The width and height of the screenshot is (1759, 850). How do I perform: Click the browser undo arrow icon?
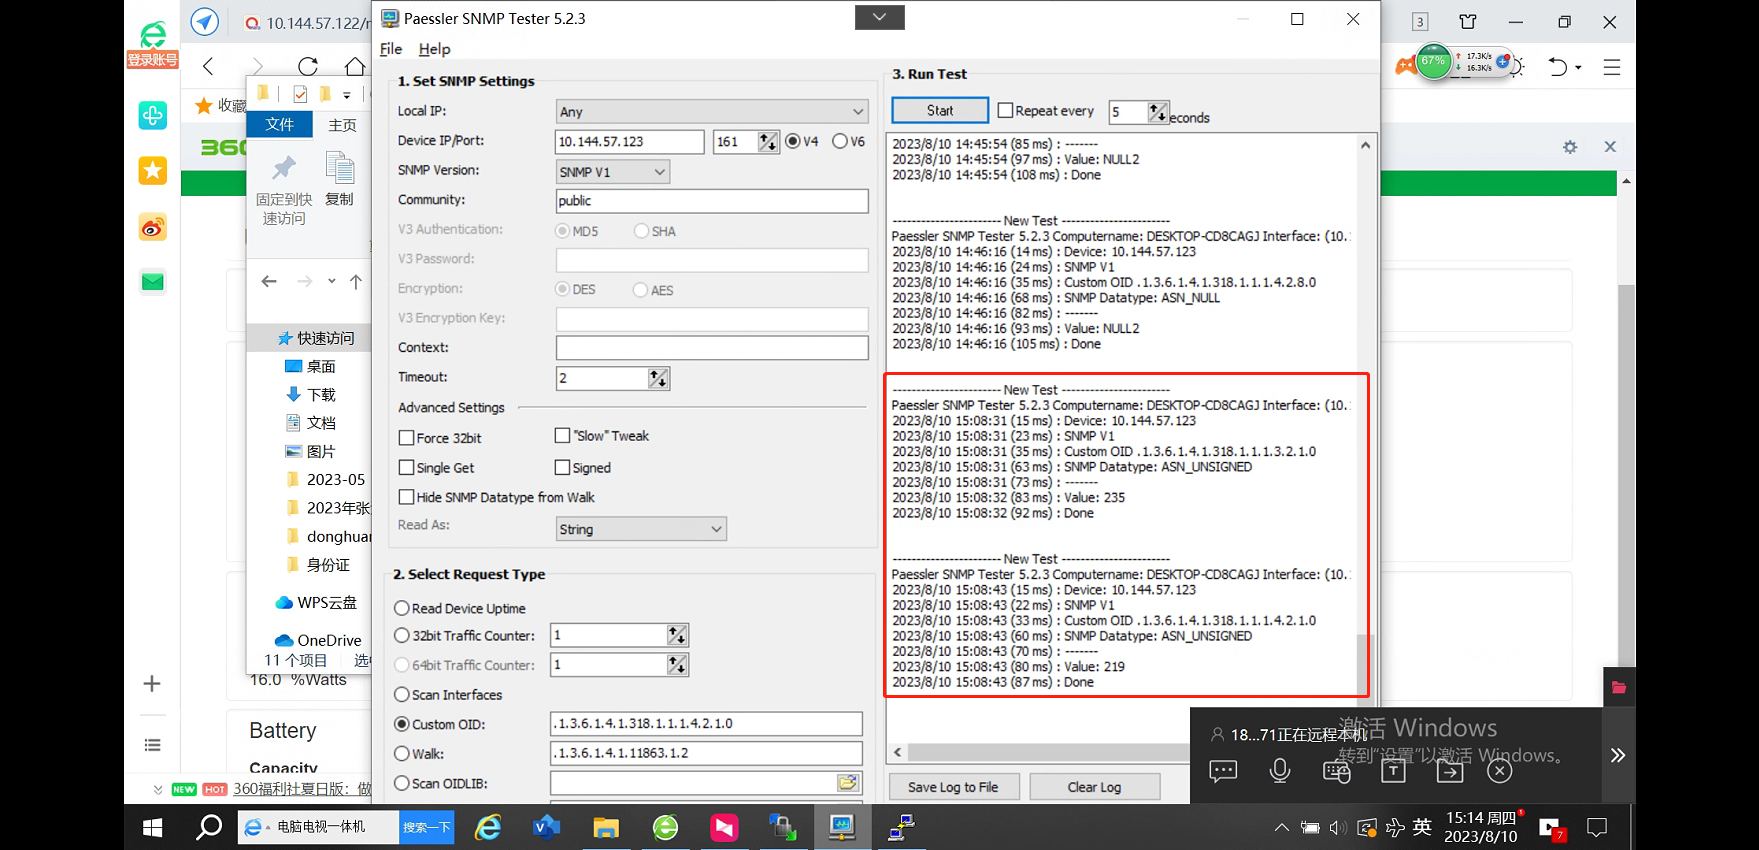point(1558,67)
